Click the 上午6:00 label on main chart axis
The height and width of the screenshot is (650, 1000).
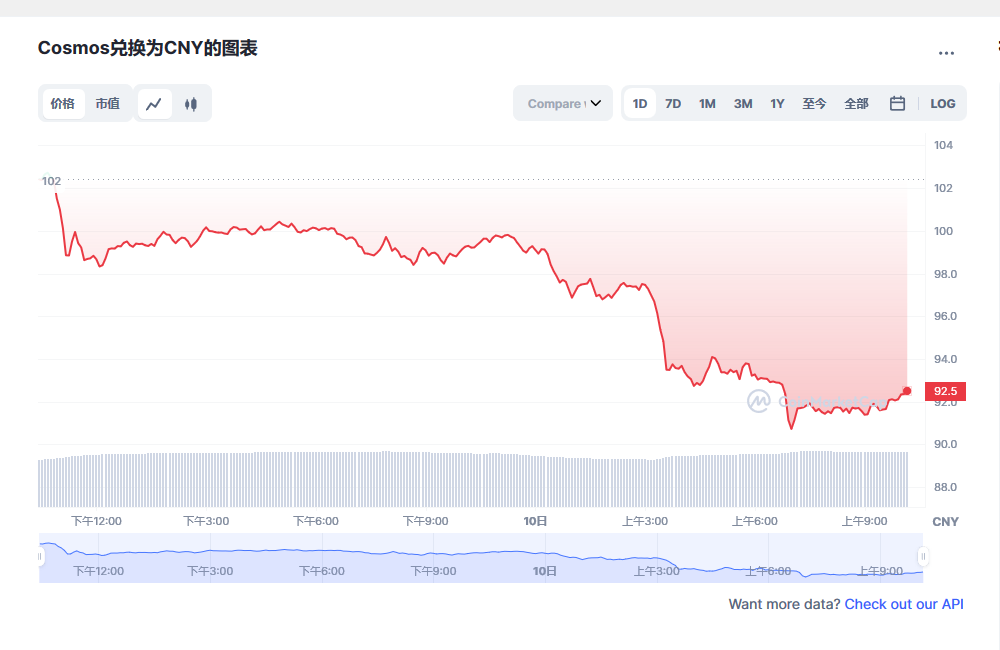754,521
